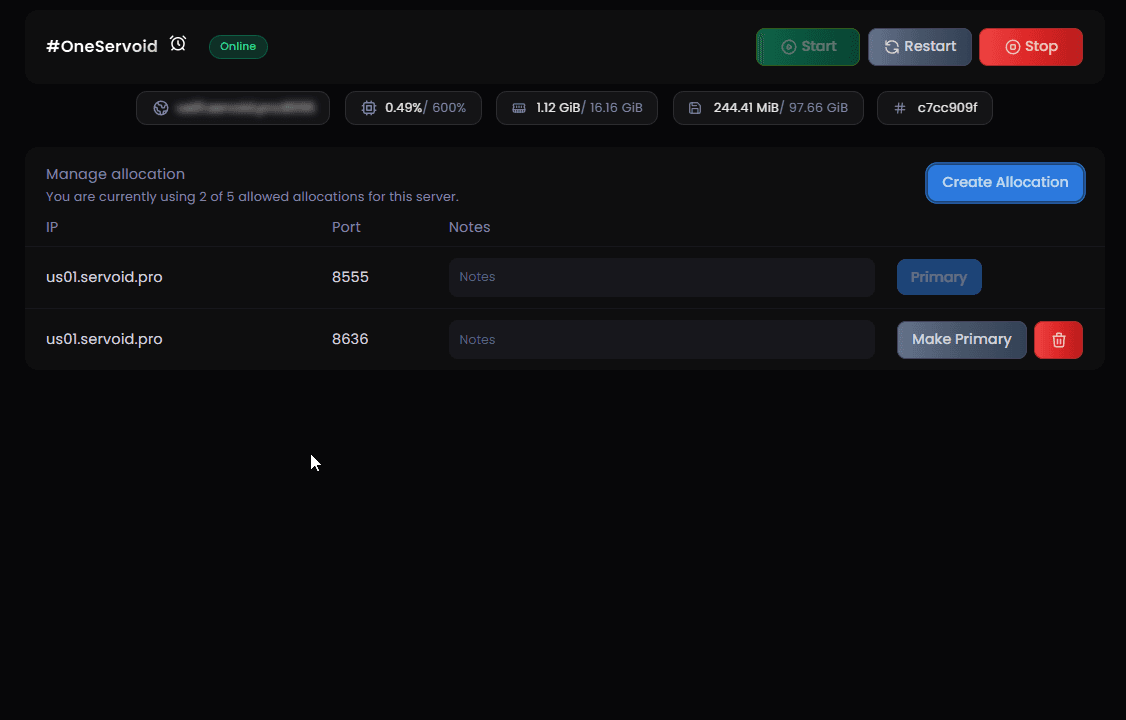Restart the server

pos(920,47)
